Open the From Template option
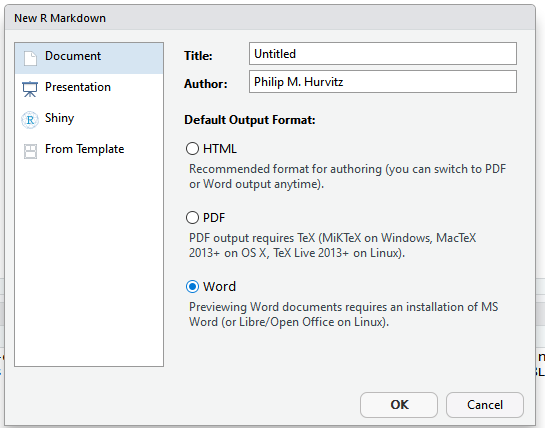 89,151
